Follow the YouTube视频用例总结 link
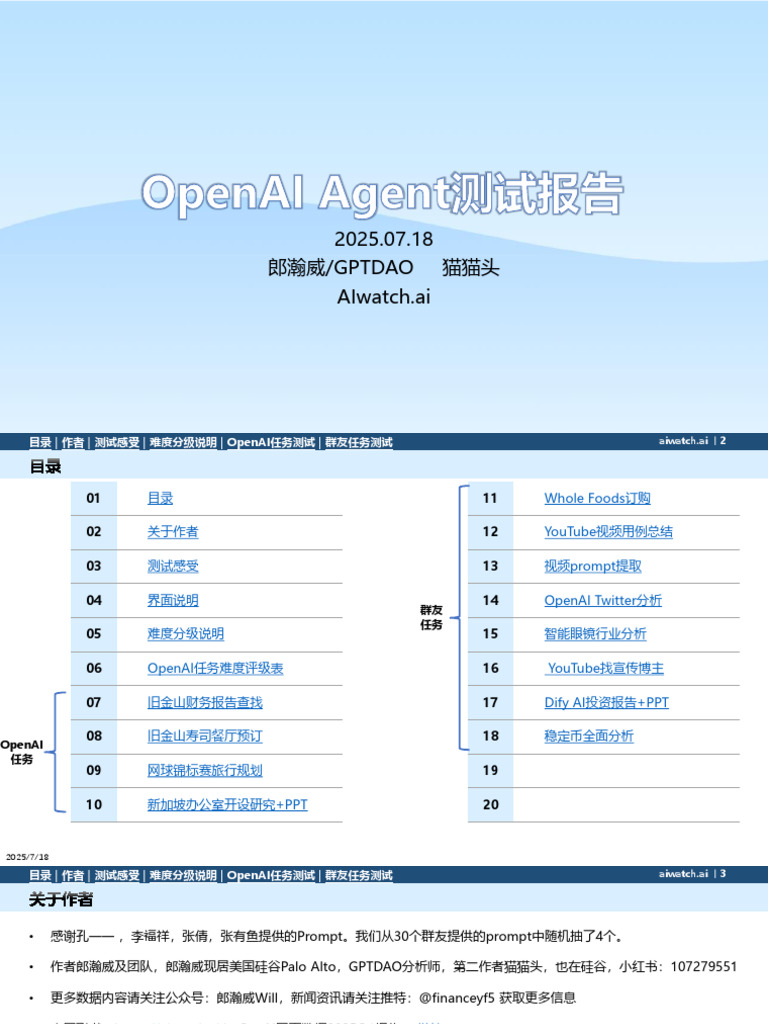This screenshot has width=768, height=1024. tap(609, 532)
